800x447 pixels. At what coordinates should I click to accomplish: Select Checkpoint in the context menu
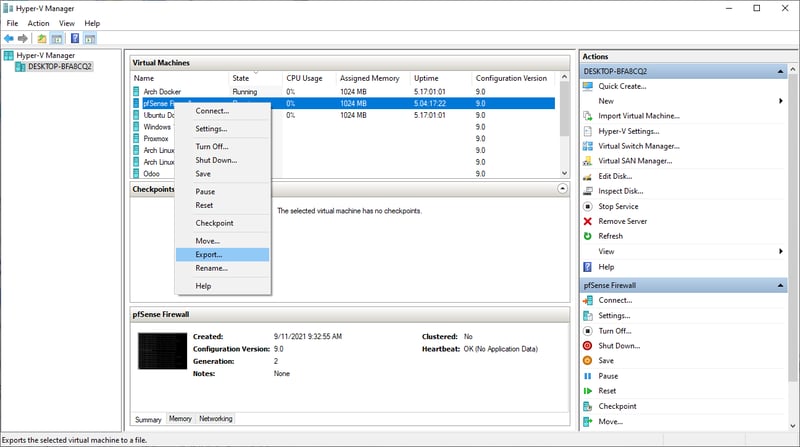point(214,223)
